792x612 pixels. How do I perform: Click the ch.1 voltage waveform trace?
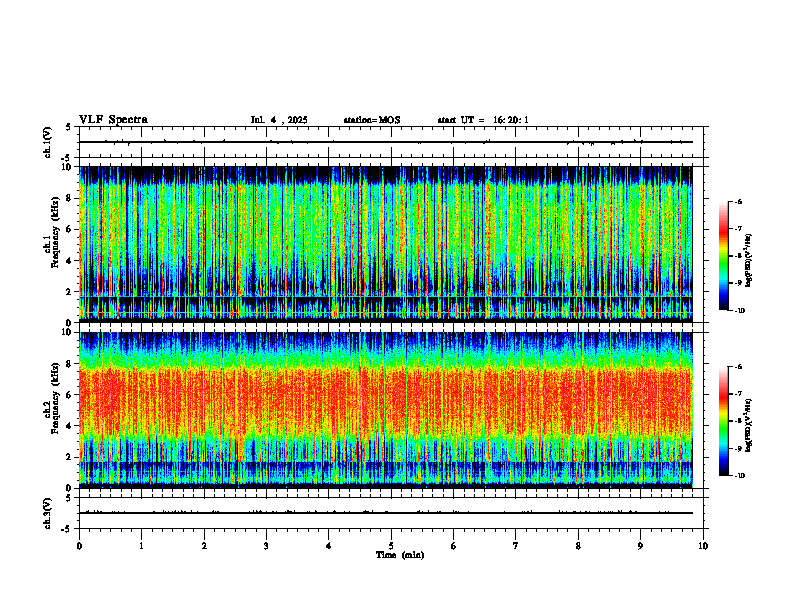pyautogui.click(x=386, y=142)
